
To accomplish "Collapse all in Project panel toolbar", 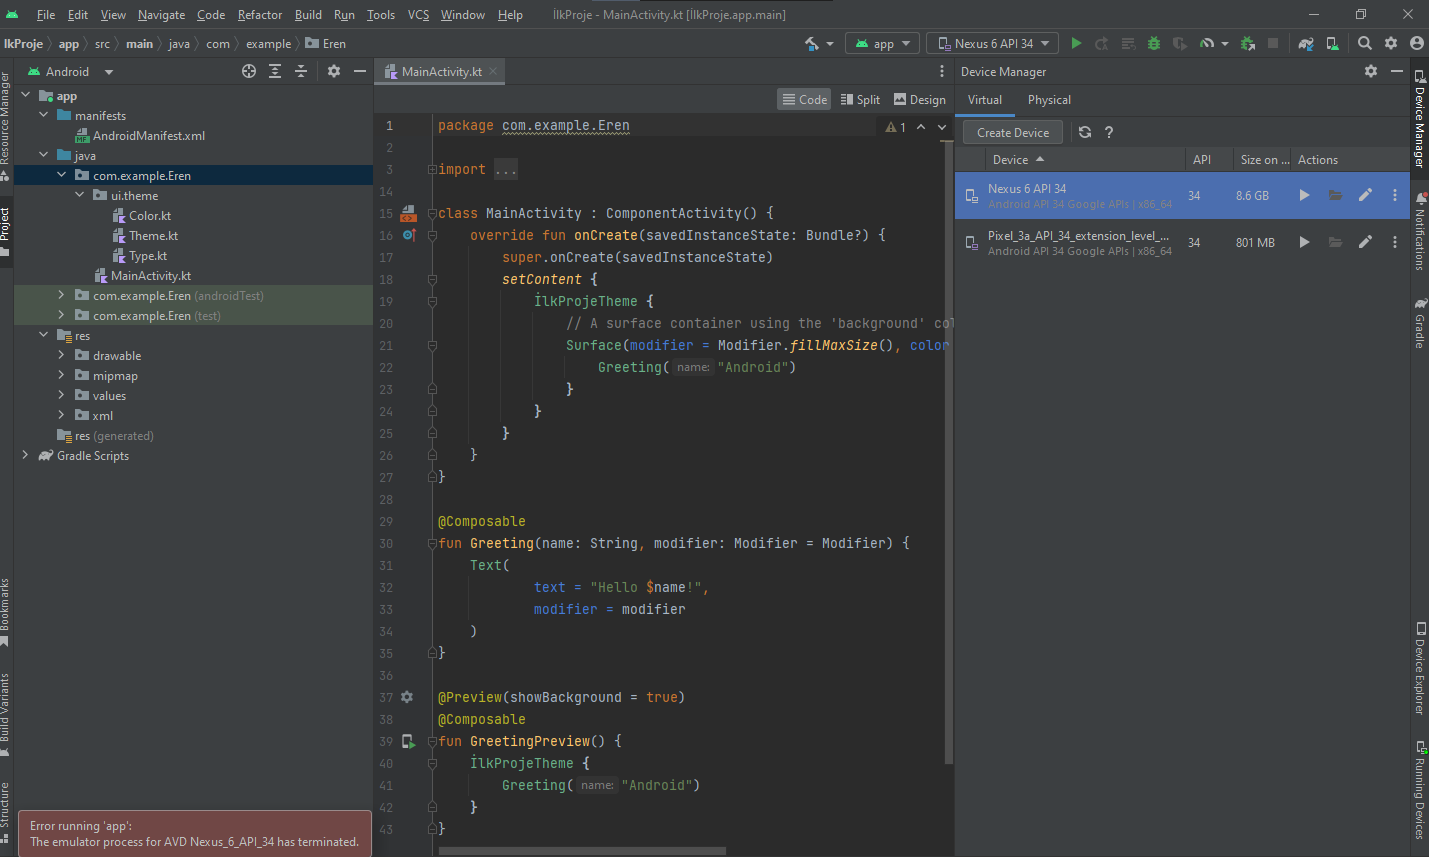I will coord(301,71).
